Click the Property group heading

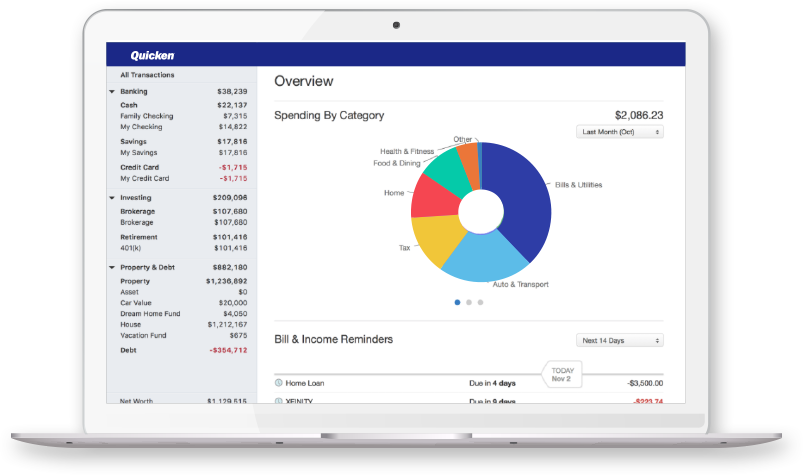(x=135, y=281)
